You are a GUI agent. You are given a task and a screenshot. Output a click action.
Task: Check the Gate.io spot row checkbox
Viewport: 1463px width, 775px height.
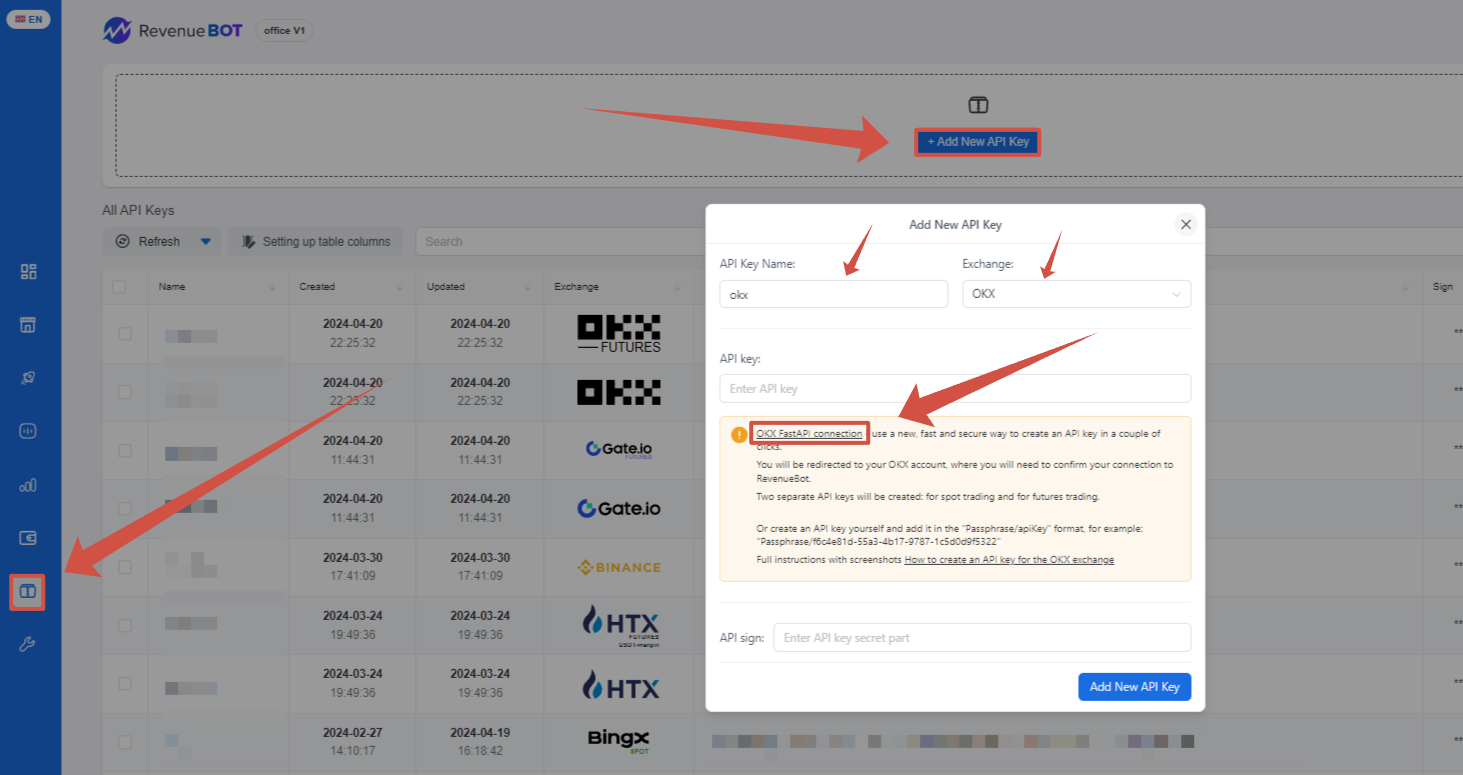(125, 508)
